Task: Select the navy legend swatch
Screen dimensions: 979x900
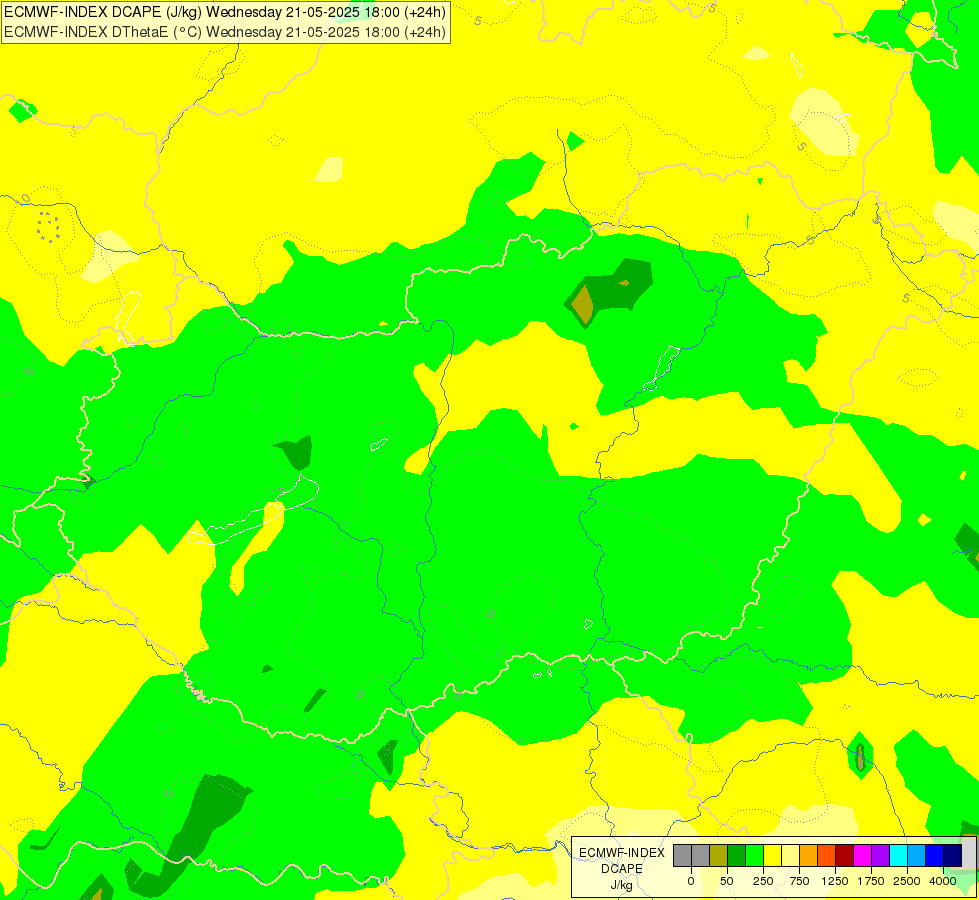Action: [x=953, y=855]
